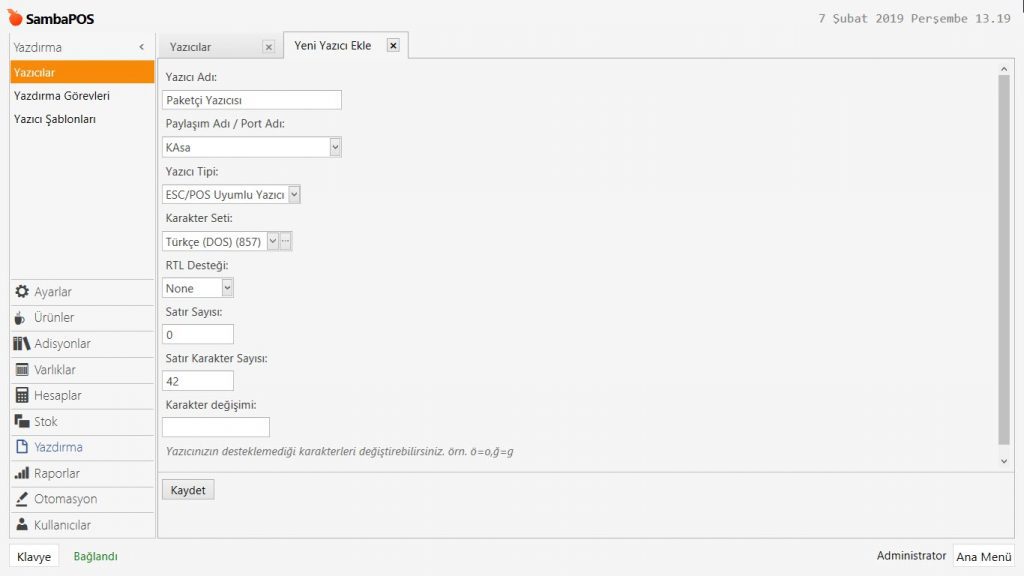This screenshot has width=1024, height=576.
Task: Open Raporlar via the bar chart icon
Action: point(22,474)
